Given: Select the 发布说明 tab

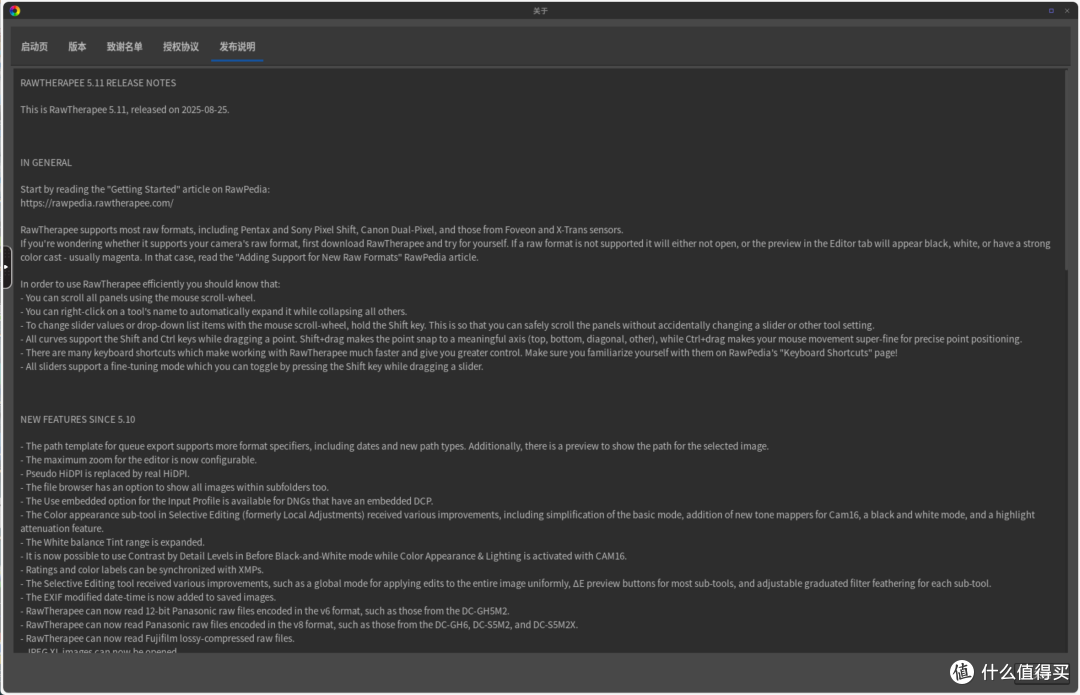Looking at the screenshot, I should 237,47.
